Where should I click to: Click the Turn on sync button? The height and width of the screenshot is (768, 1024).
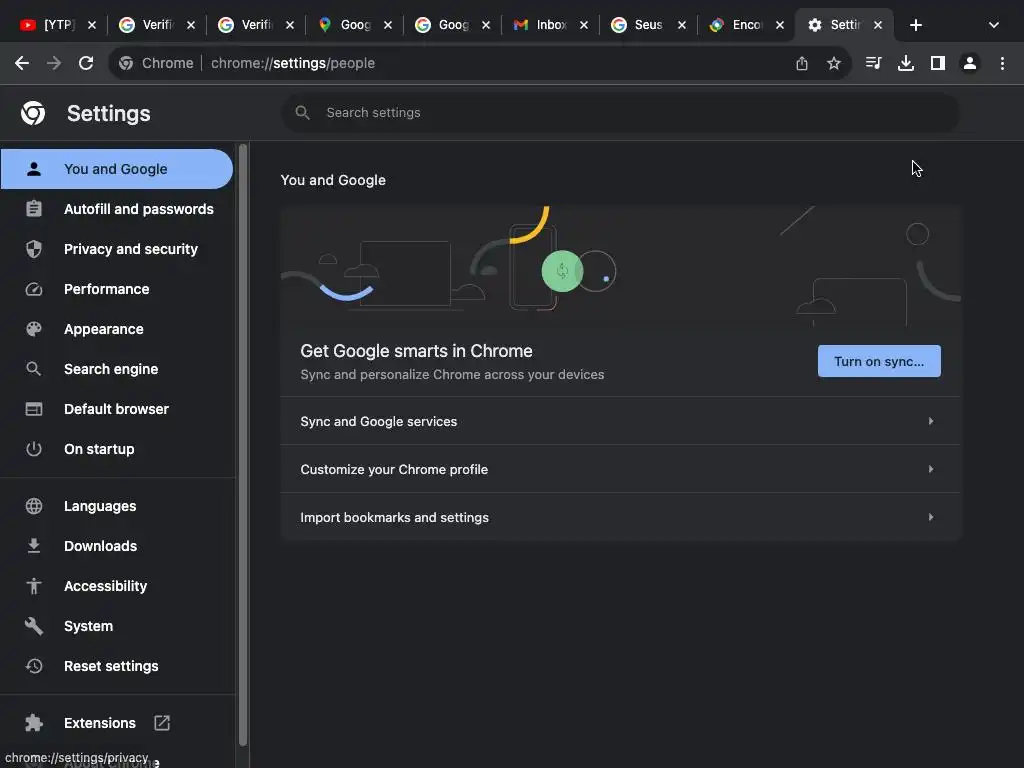(879, 361)
